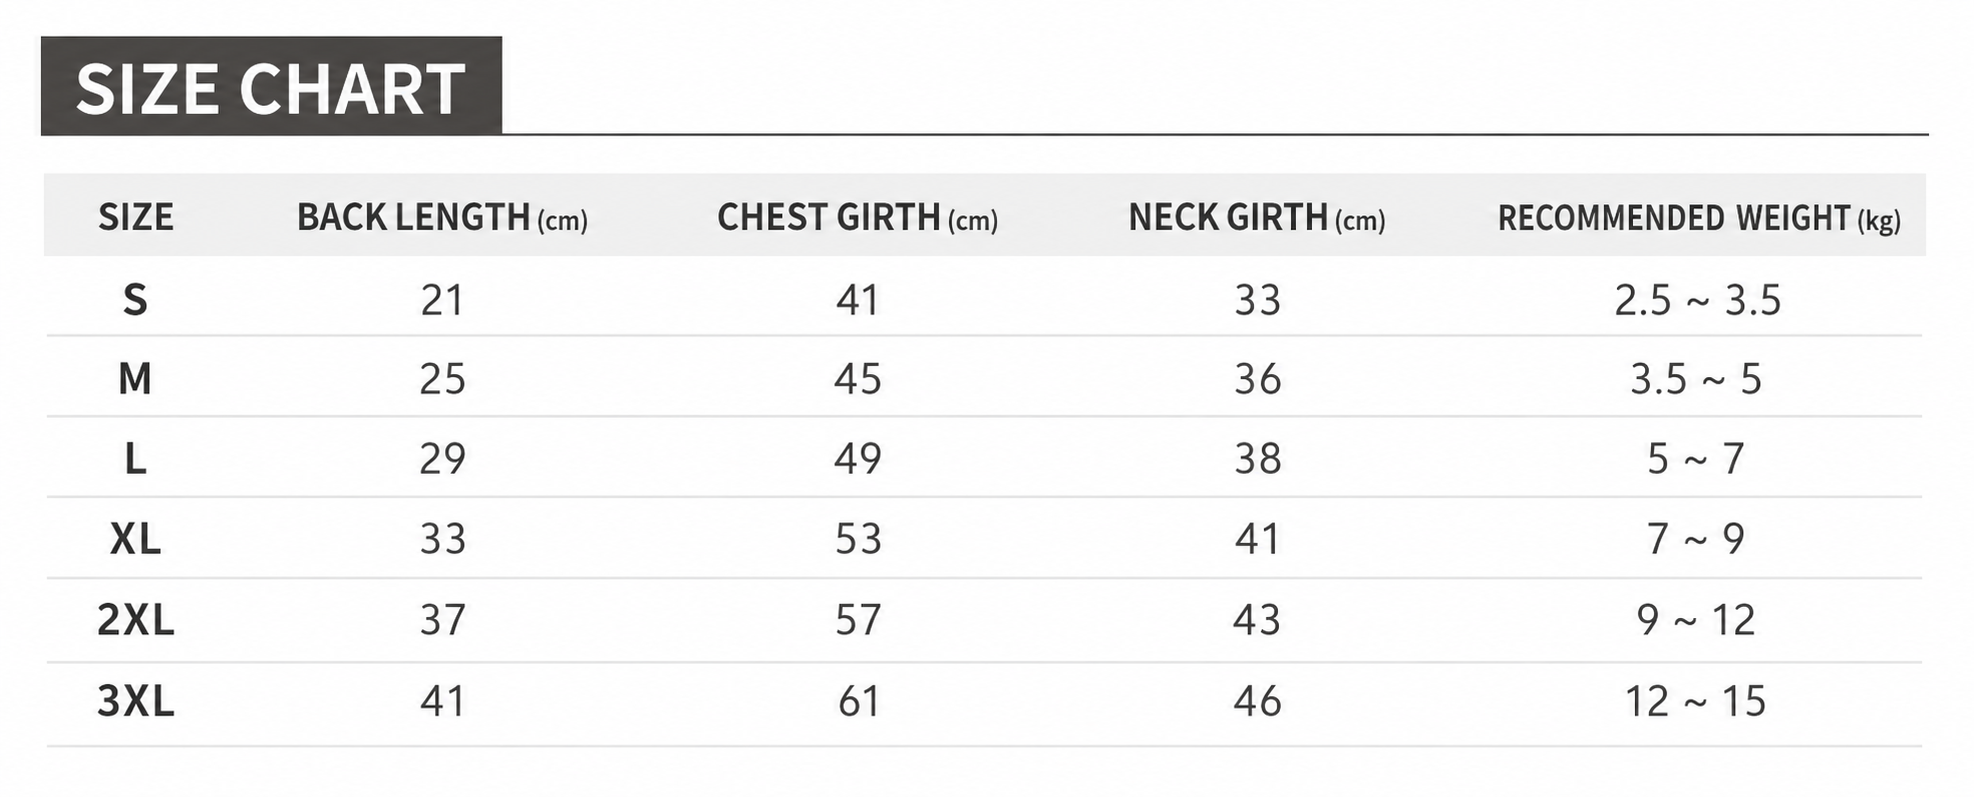
Task: Select the M size row label
Action: (135, 379)
